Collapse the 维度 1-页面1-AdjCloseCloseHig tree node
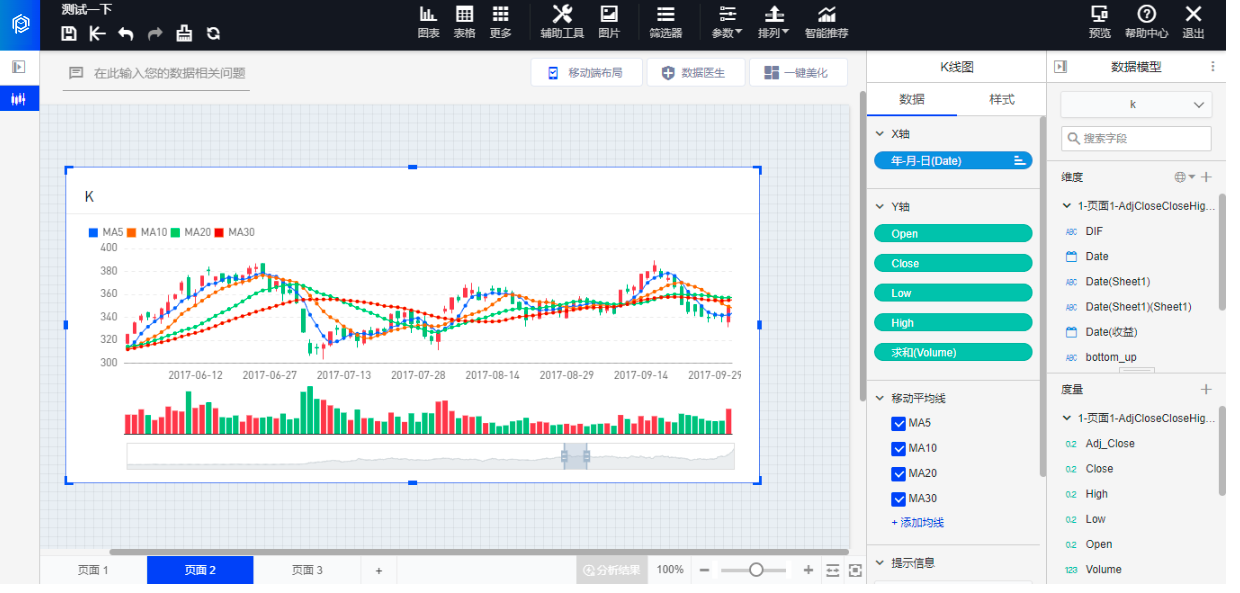The height and width of the screenshot is (593, 1240). (1068, 206)
